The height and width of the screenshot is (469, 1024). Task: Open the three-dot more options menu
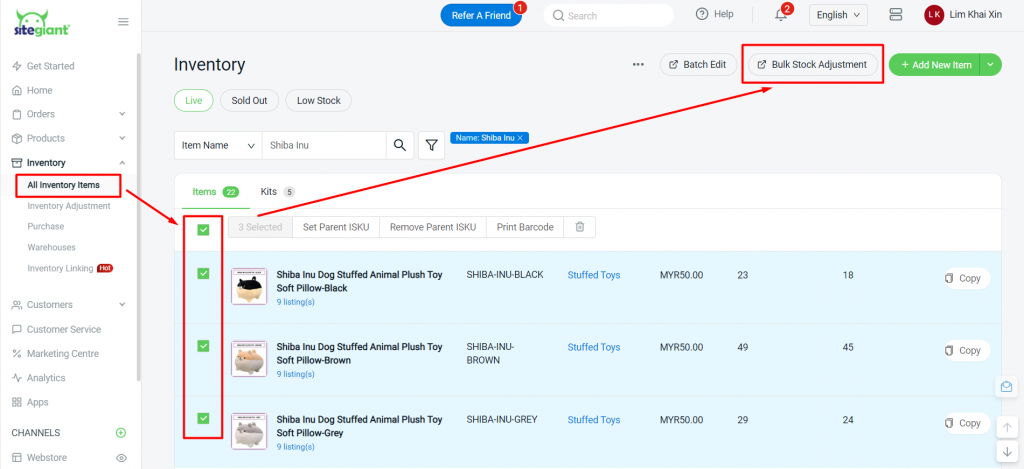(638, 65)
